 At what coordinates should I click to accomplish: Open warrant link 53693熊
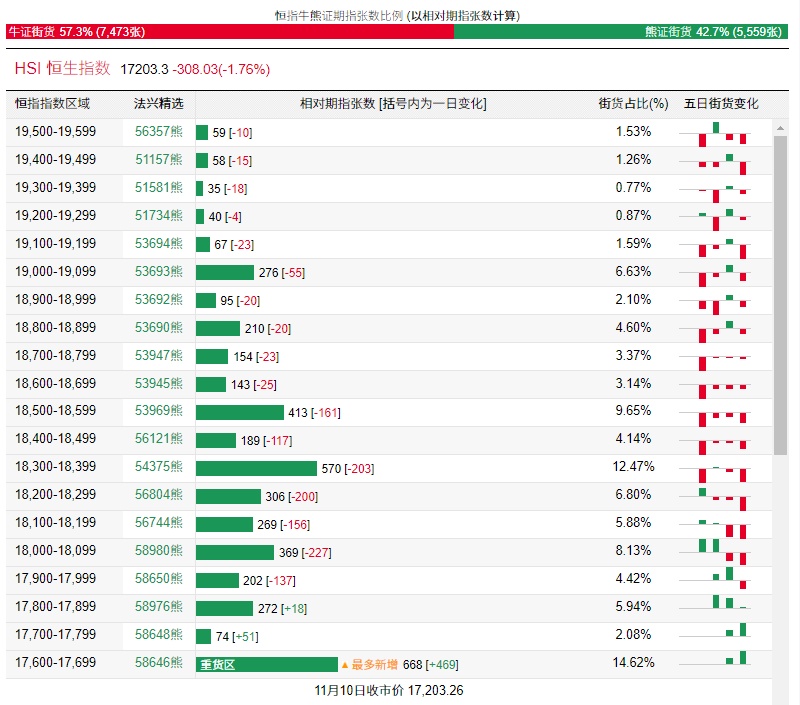(159, 272)
